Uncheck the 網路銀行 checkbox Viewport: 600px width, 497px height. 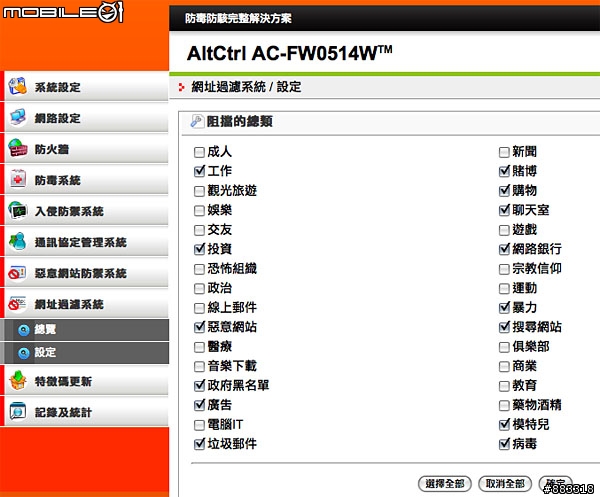click(504, 249)
